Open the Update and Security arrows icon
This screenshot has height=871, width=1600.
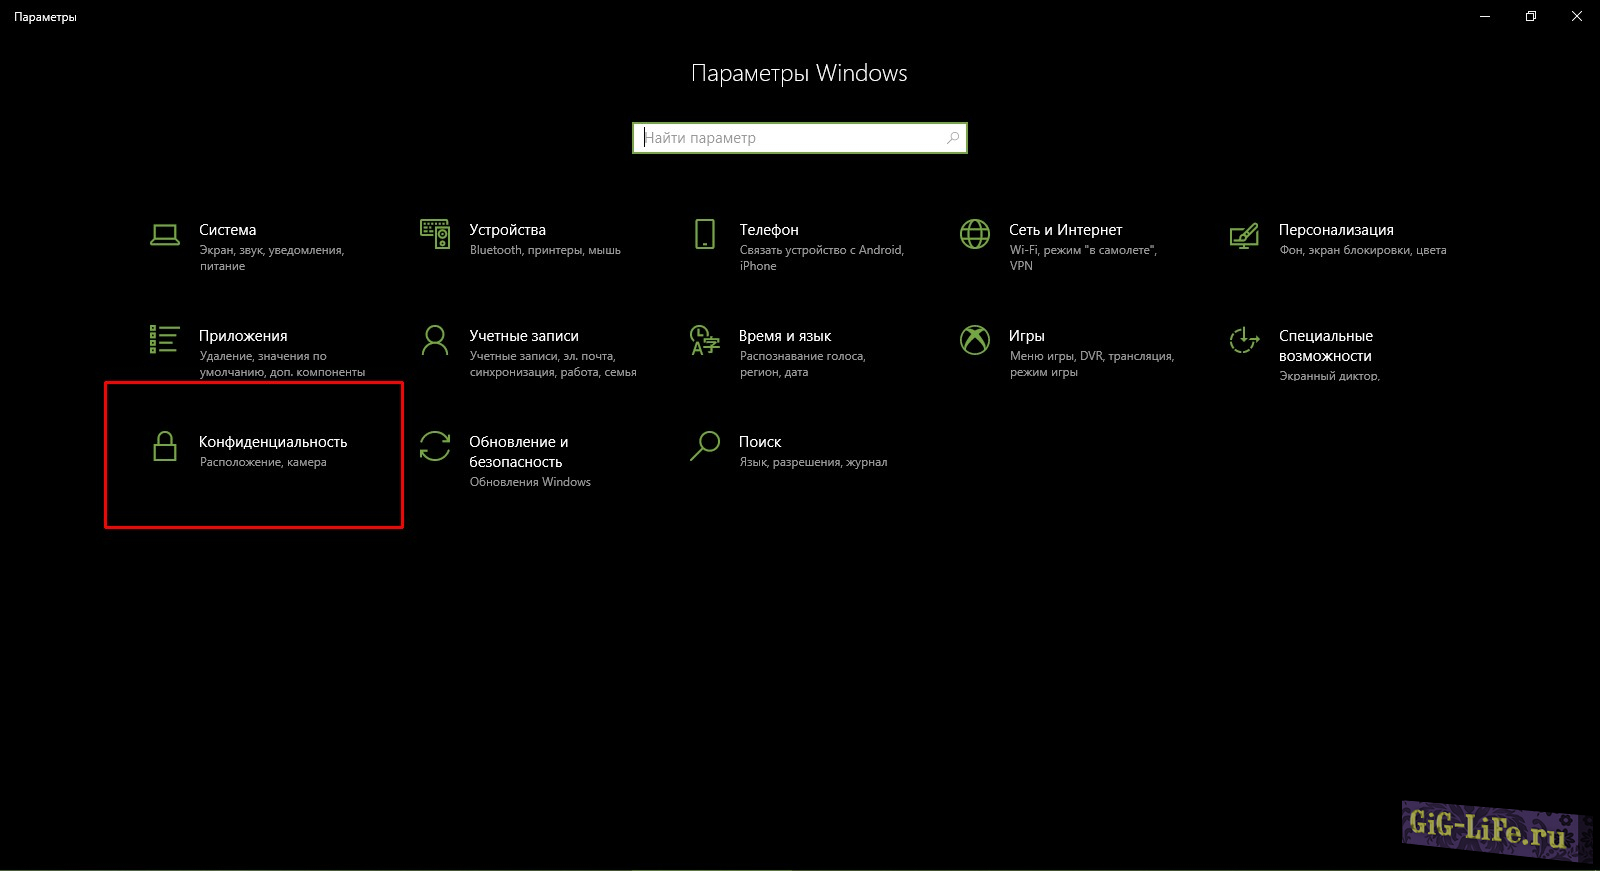point(435,446)
